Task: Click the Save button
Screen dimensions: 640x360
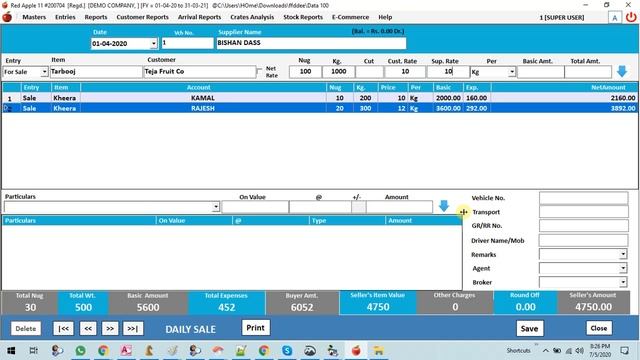Action: click(529, 329)
